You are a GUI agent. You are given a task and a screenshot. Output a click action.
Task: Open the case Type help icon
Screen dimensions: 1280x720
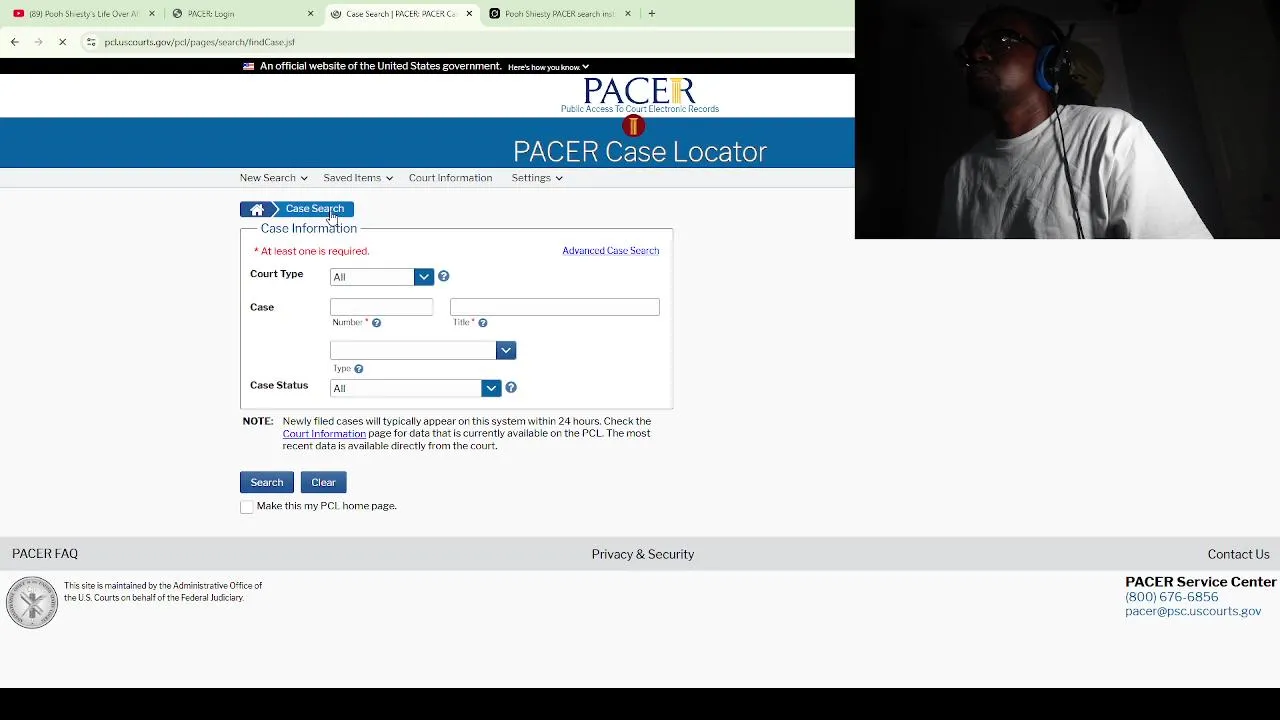click(x=358, y=369)
